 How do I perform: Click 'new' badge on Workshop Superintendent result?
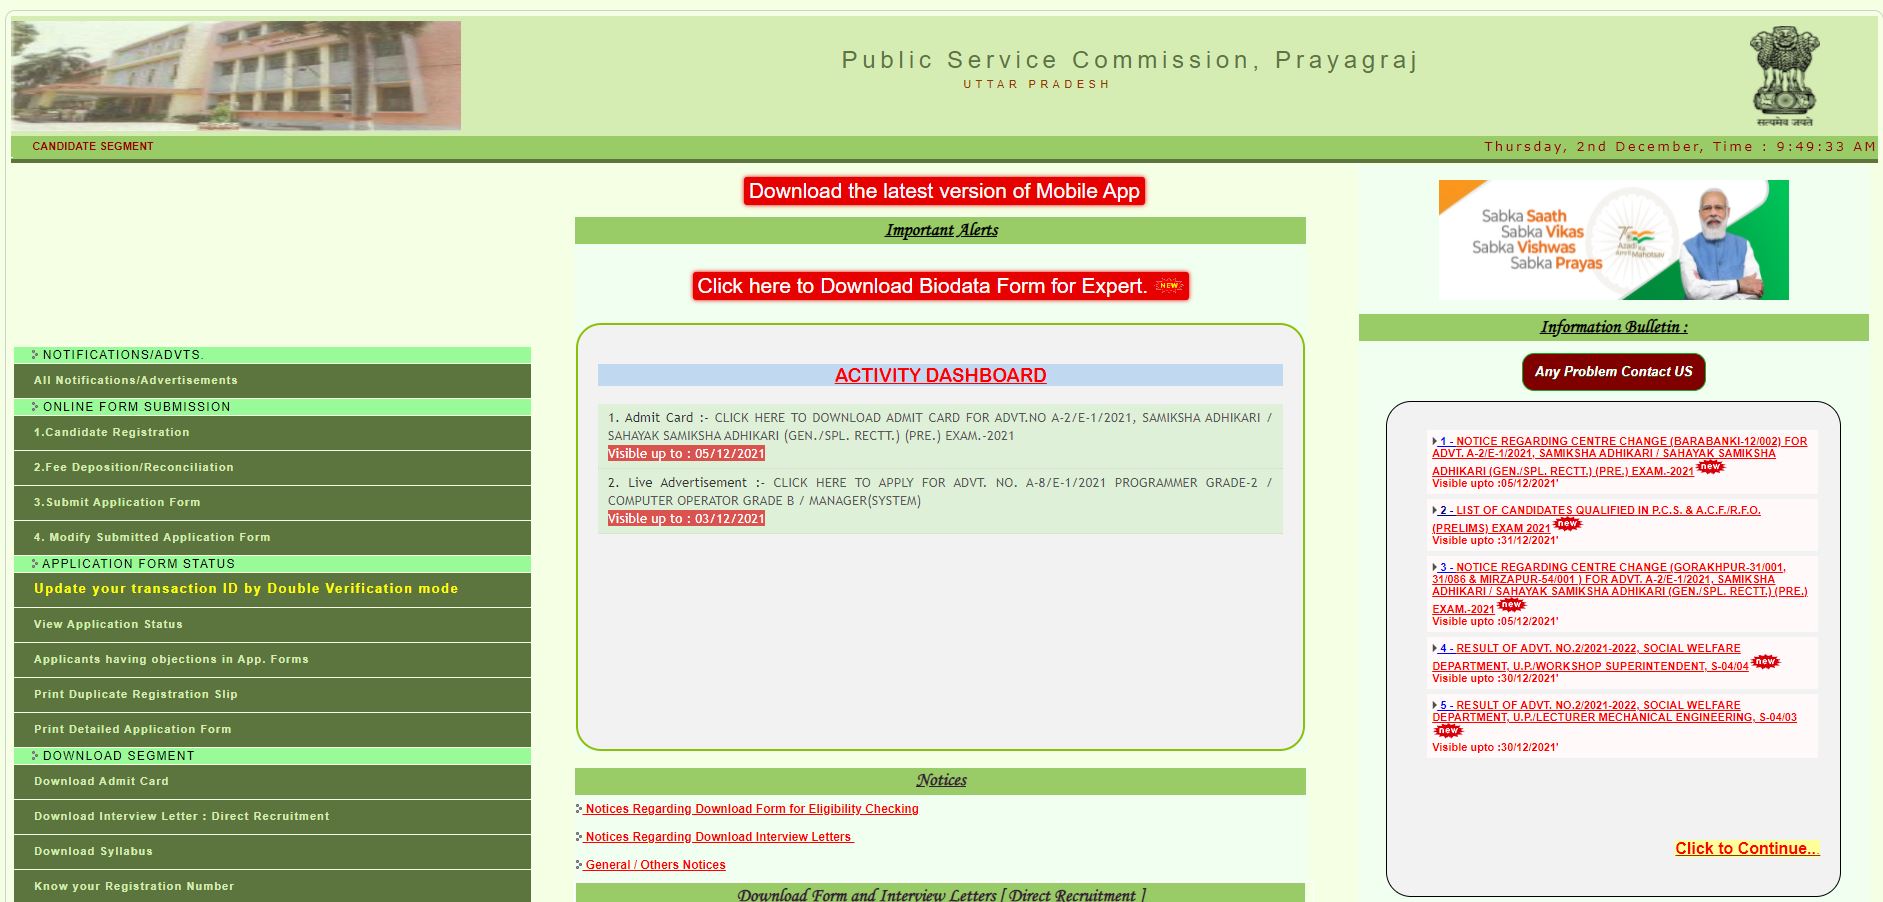pos(1766,662)
